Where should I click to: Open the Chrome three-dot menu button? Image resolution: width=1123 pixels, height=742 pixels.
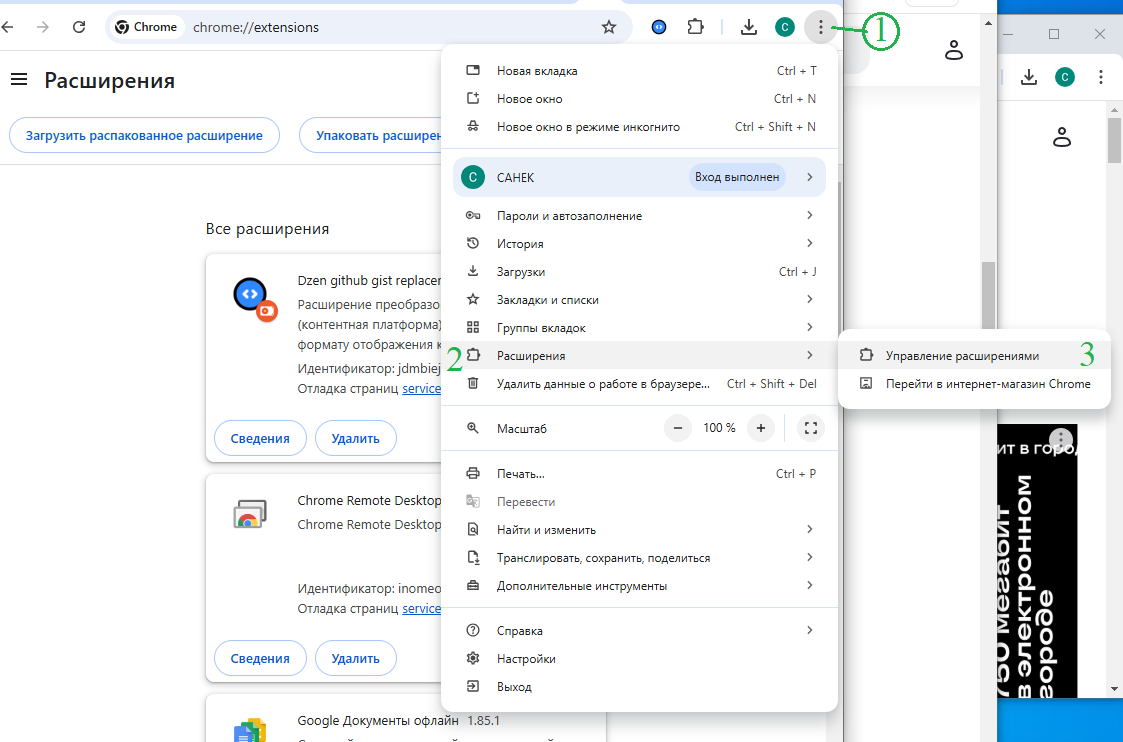(x=821, y=27)
